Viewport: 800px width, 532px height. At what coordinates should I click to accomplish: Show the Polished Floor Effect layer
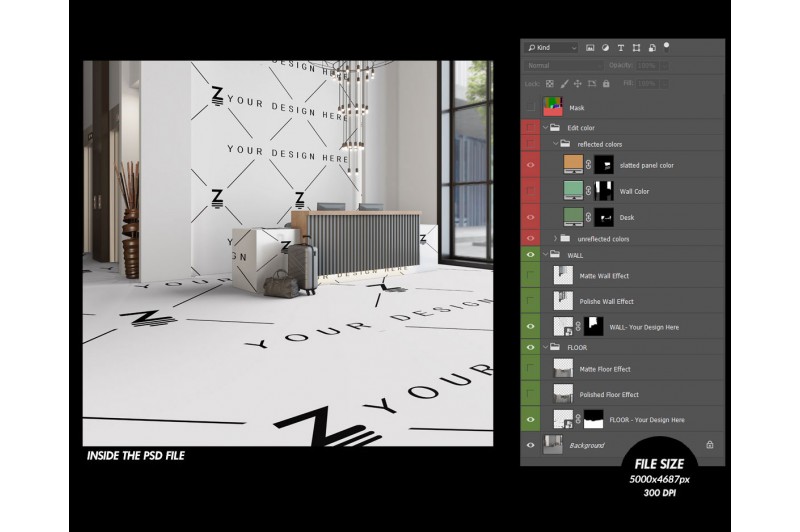(x=531, y=394)
